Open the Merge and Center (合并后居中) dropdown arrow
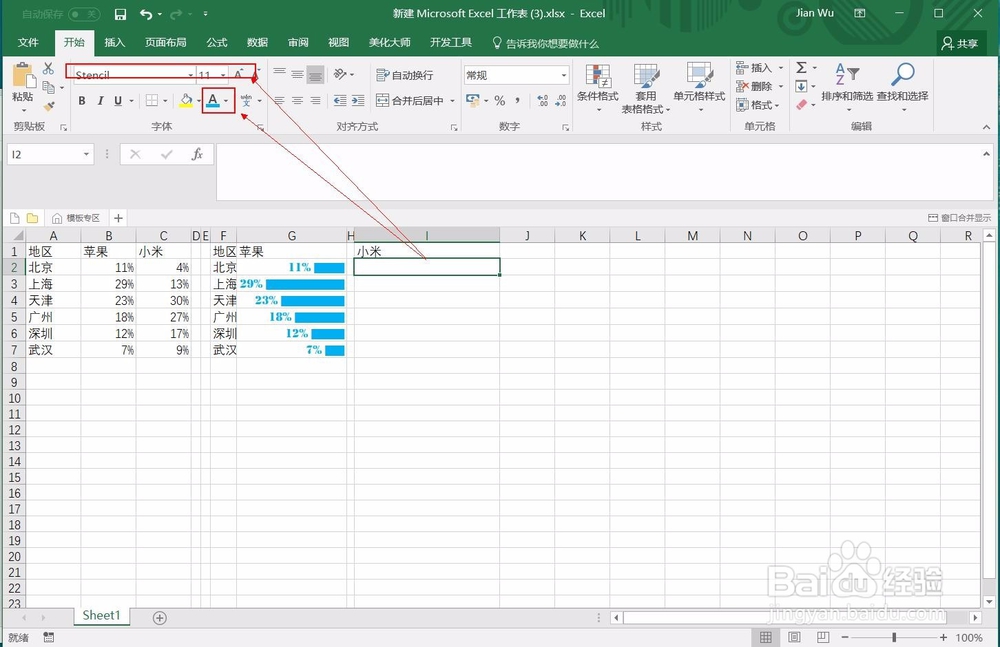This screenshot has width=1000, height=647. click(452, 100)
